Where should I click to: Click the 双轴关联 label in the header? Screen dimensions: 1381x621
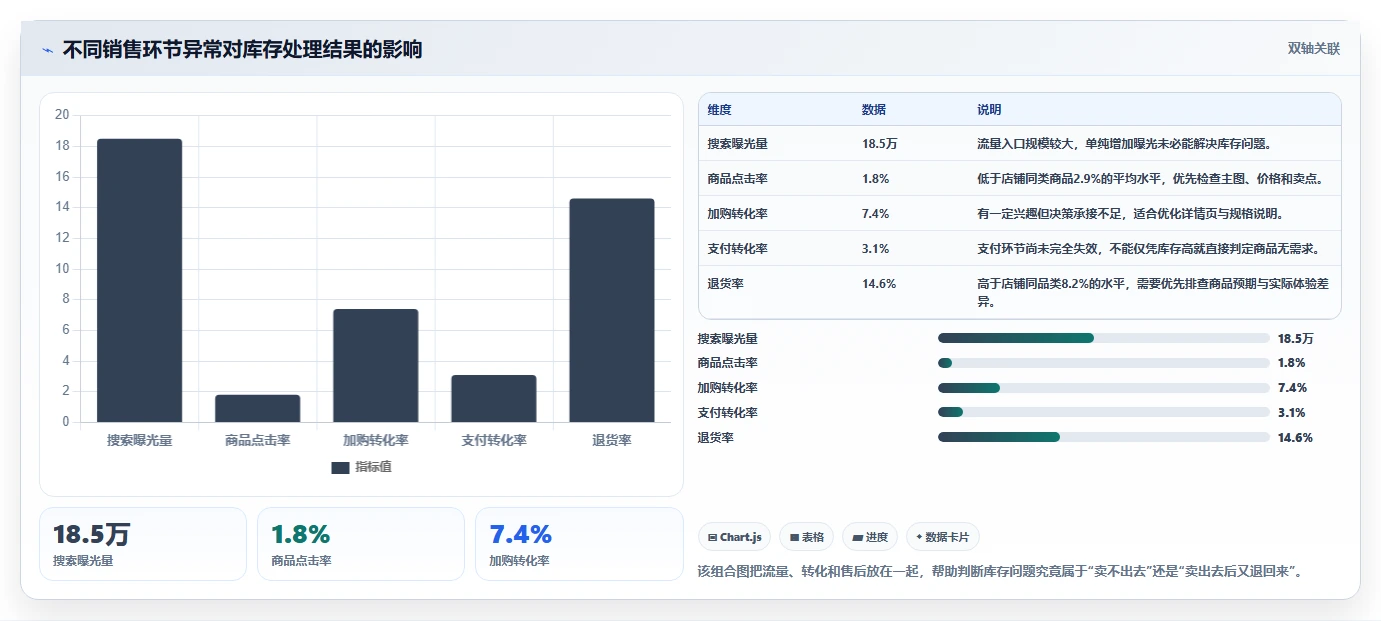(x=1313, y=48)
